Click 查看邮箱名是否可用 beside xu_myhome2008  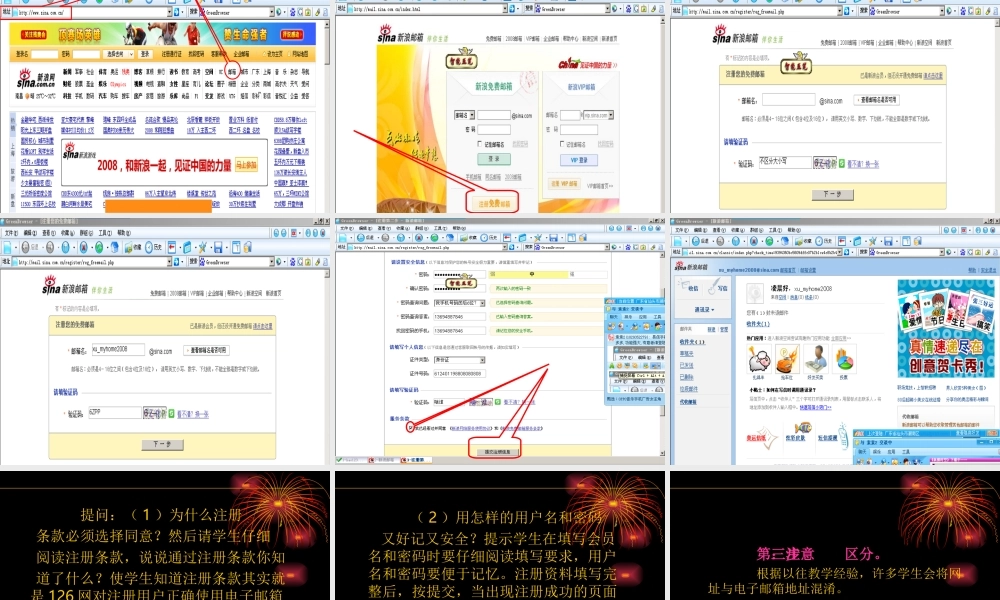point(207,350)
